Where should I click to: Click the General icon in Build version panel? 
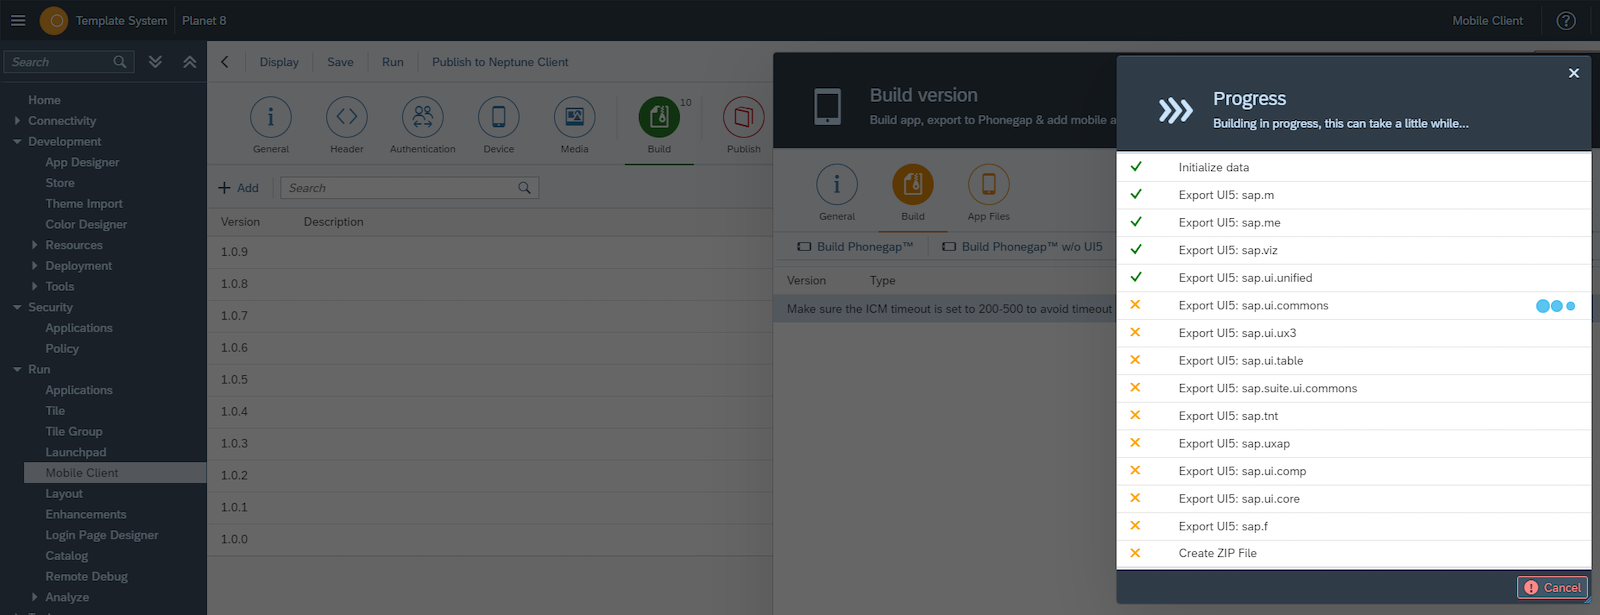837,184
